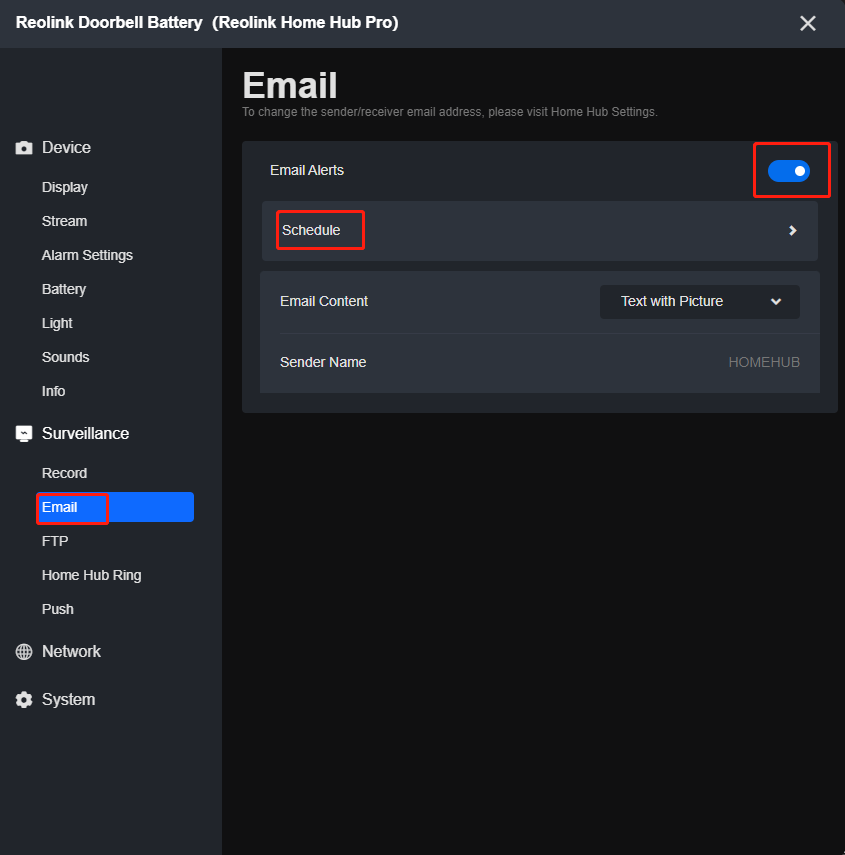Open the Record settings

pos(64,473)
